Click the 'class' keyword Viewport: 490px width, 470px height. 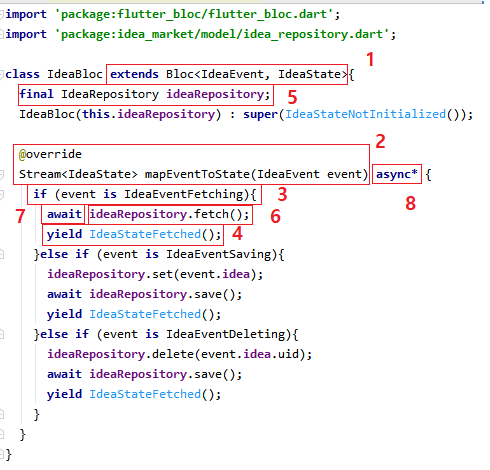tap(22, 74)
